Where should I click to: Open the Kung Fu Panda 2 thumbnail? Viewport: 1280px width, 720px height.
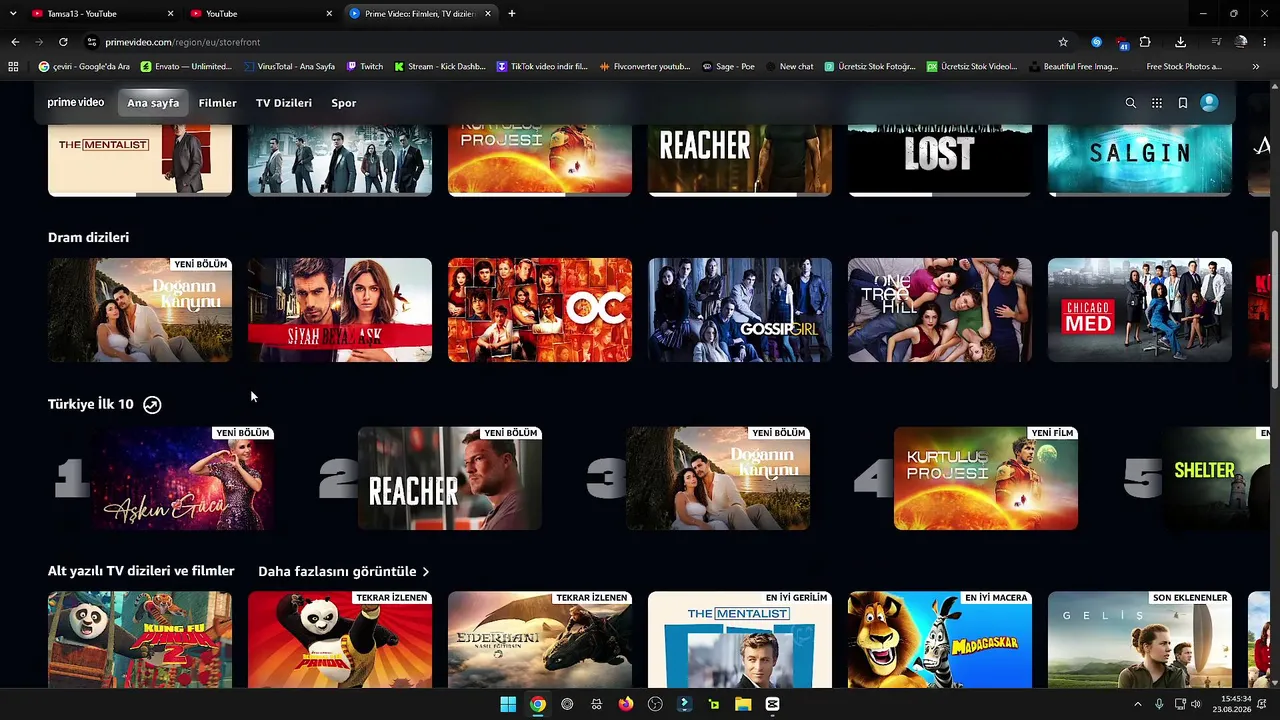(x=140, y=640)
